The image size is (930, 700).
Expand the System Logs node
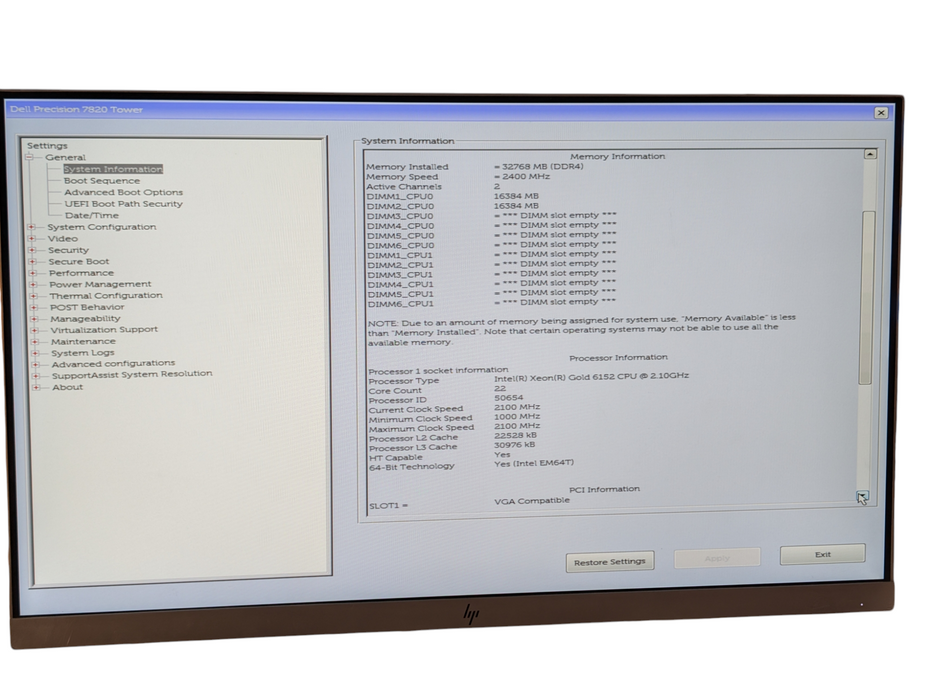pos(36,353)
